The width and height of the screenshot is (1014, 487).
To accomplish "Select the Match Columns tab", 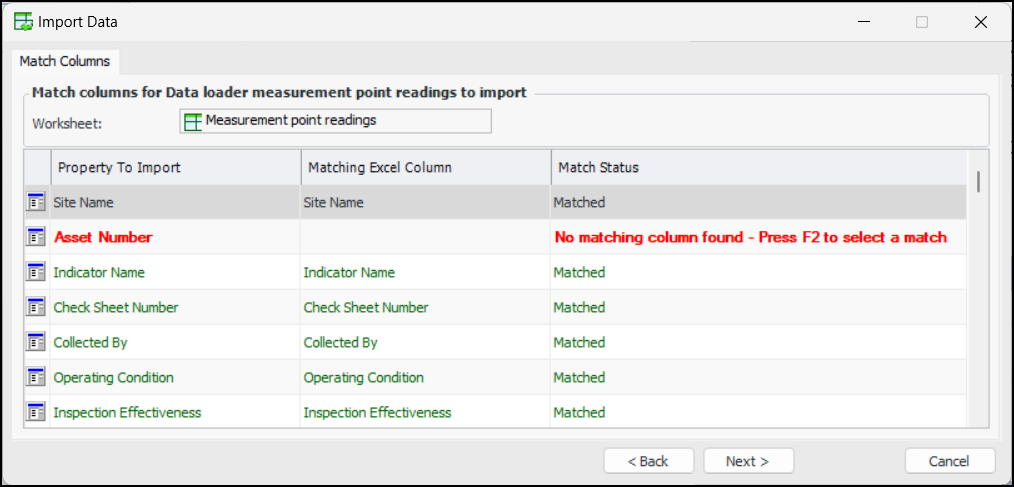I will [x=65, y=61].
